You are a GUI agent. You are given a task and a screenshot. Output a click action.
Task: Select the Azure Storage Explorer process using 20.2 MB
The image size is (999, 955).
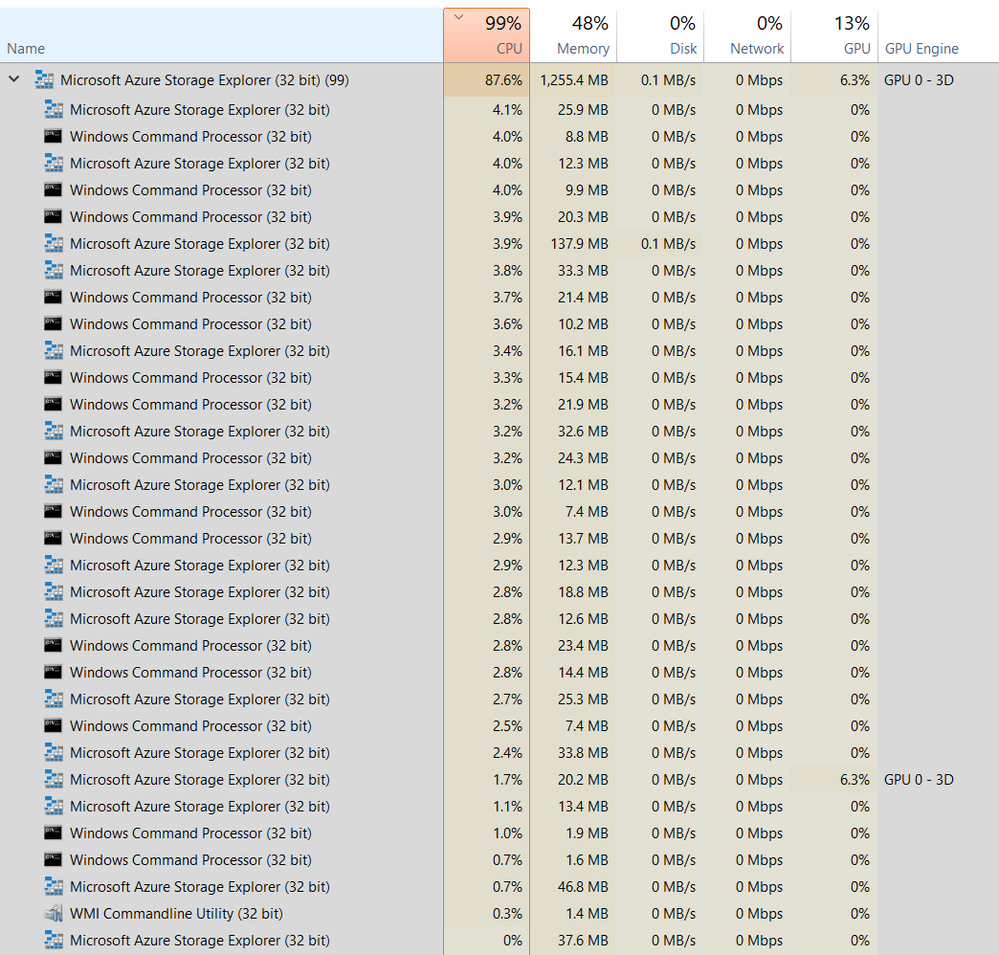coord(199,779)
